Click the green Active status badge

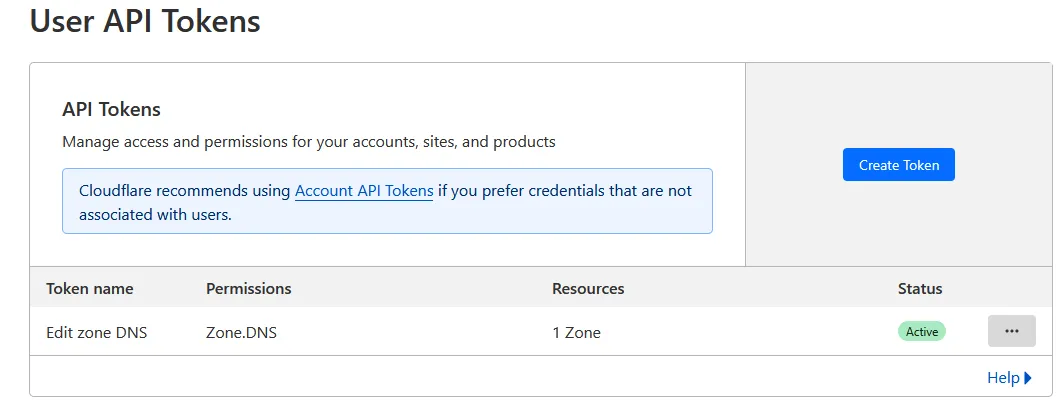click(x=921, y=332)
